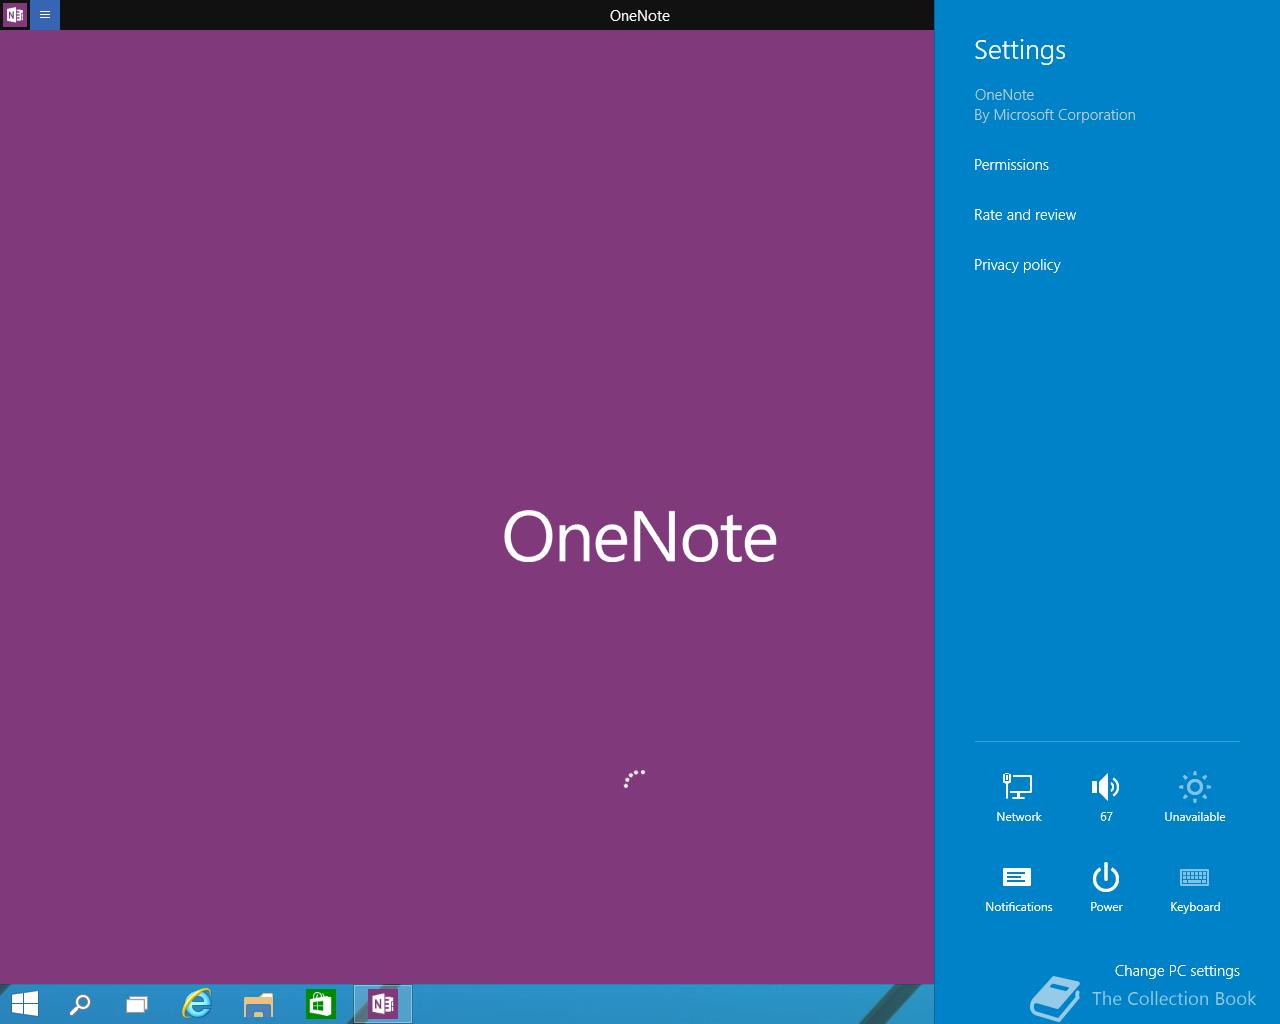Open the Privacy policy link

[x=1017, y=265]
